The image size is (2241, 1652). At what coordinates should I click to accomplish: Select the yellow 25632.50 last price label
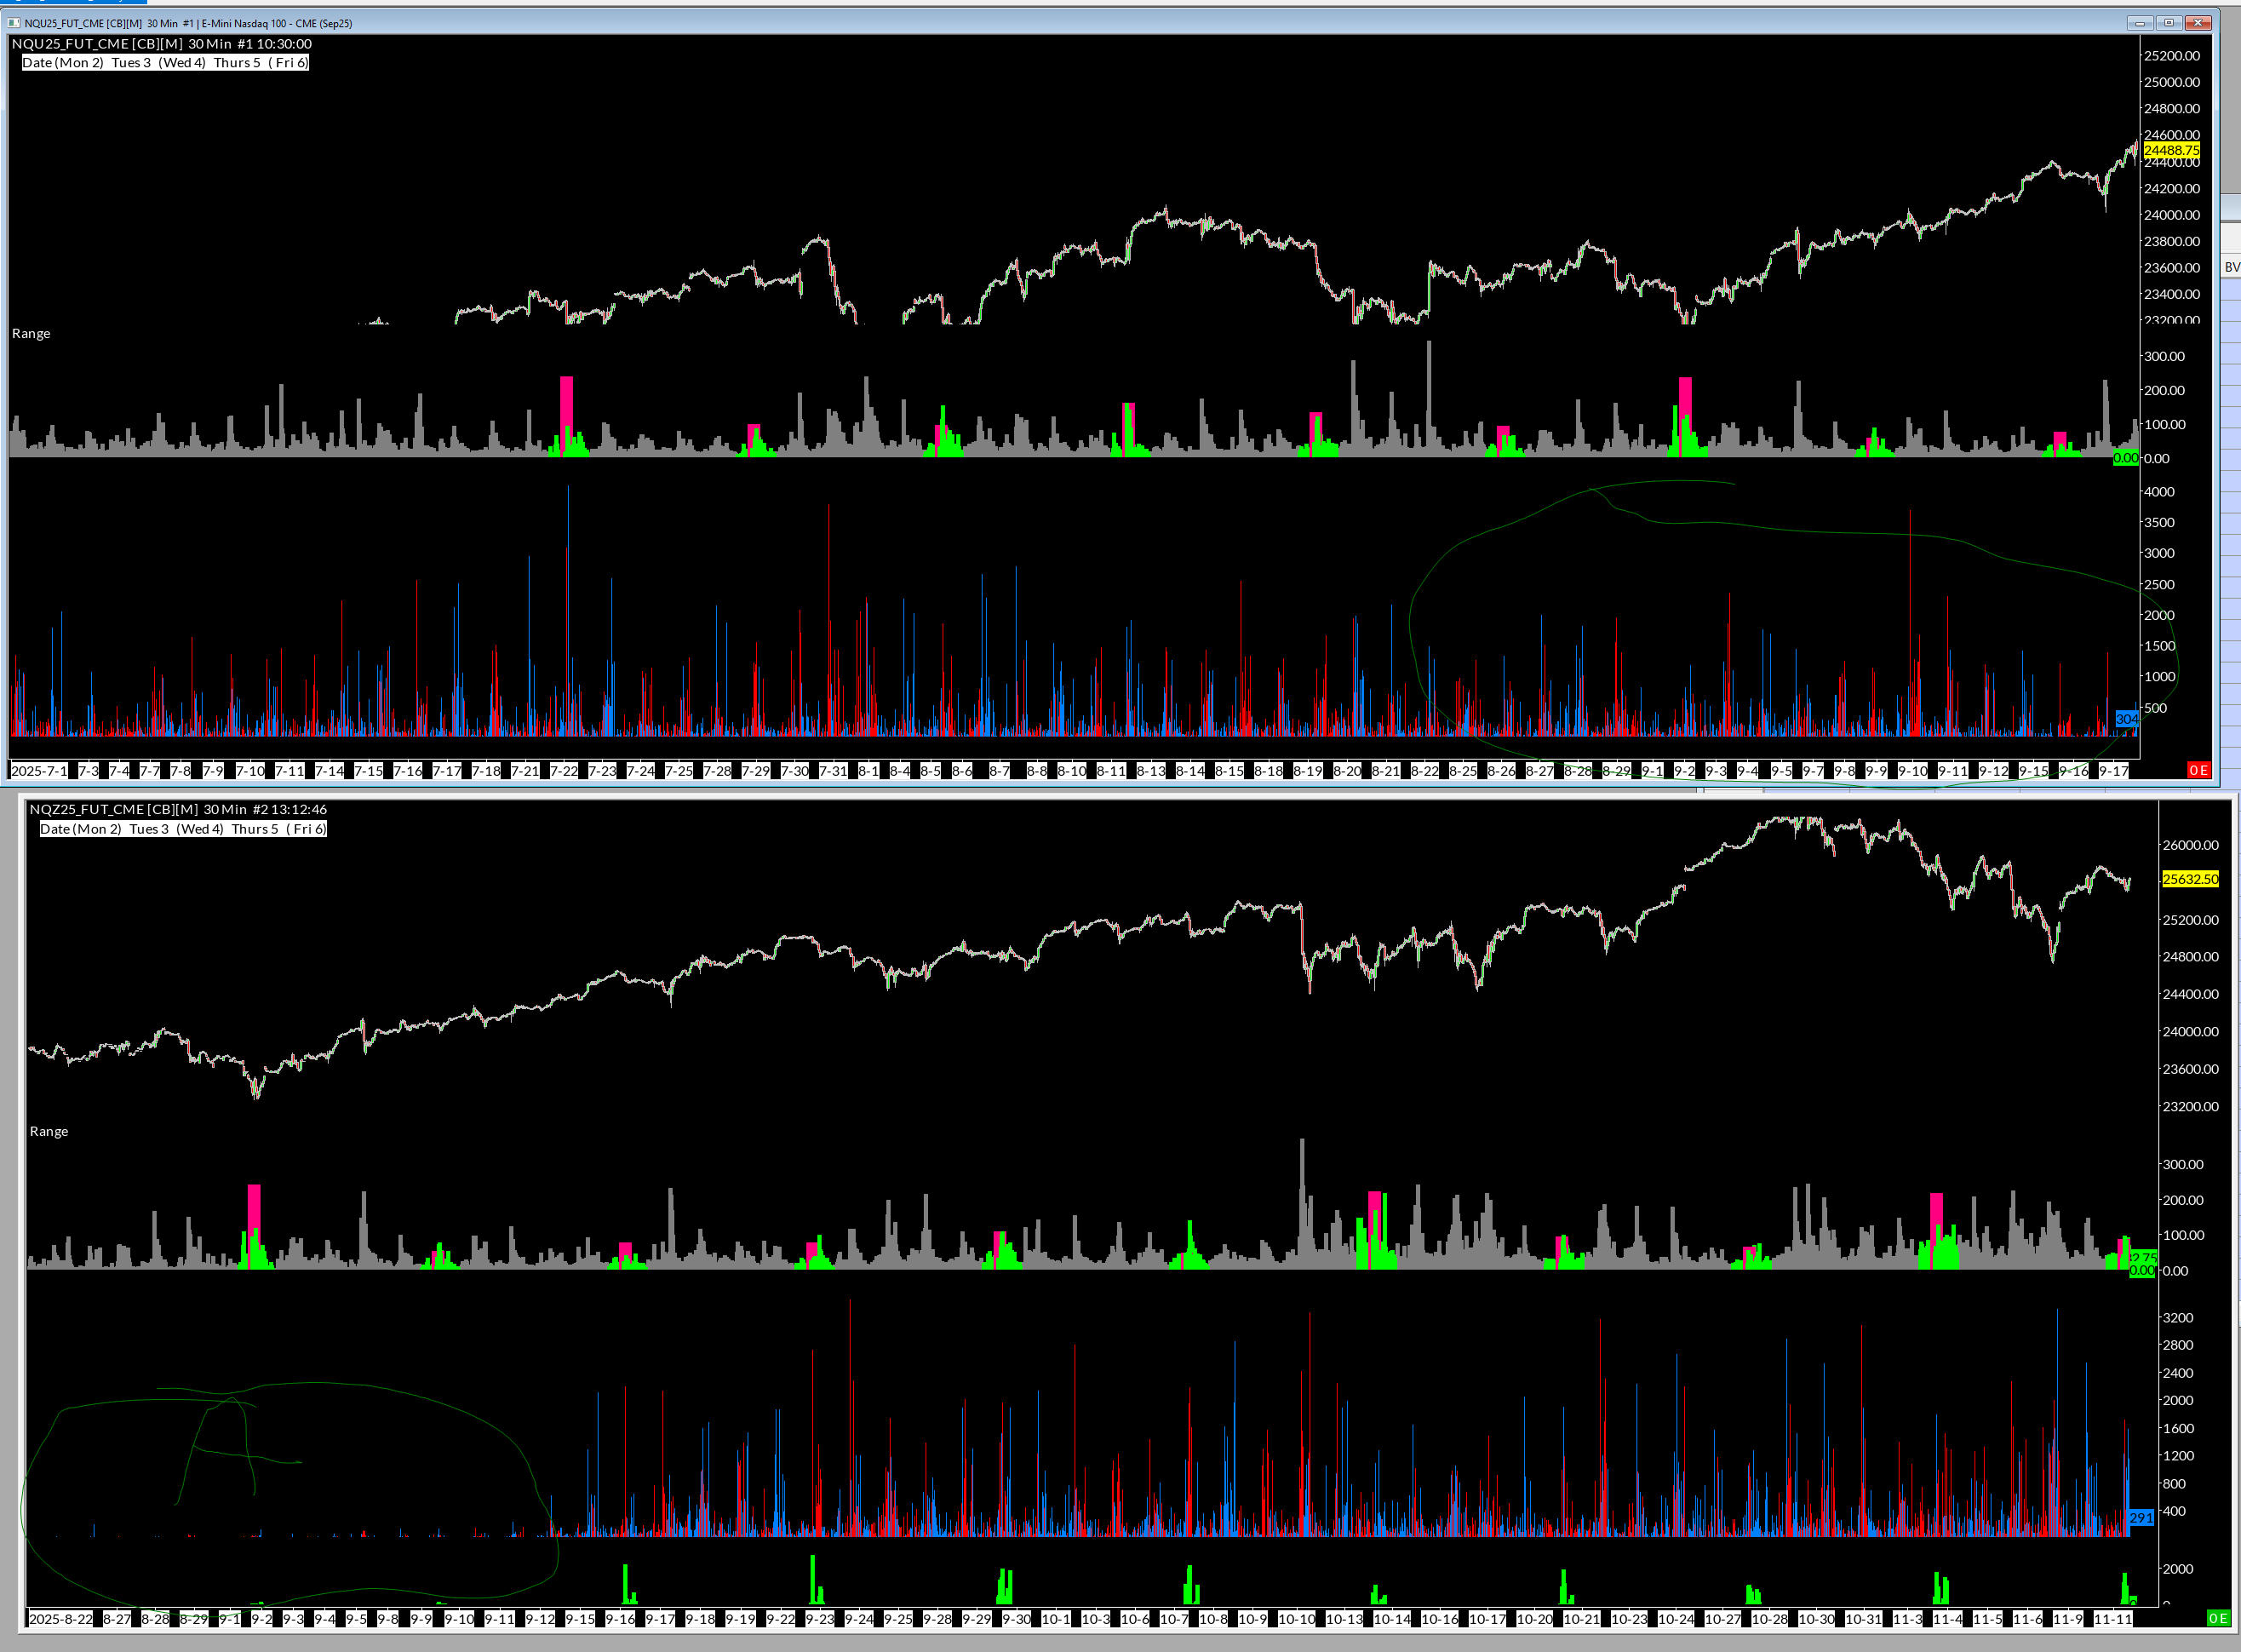(x=2189, y=879)
